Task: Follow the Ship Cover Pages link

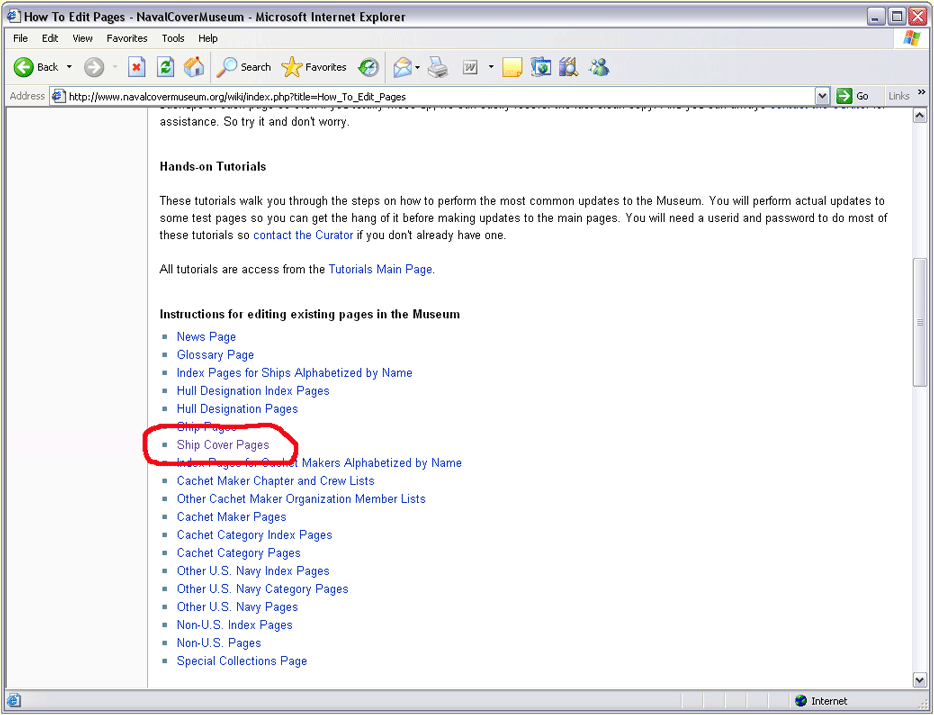Action: tap(222, 445)
